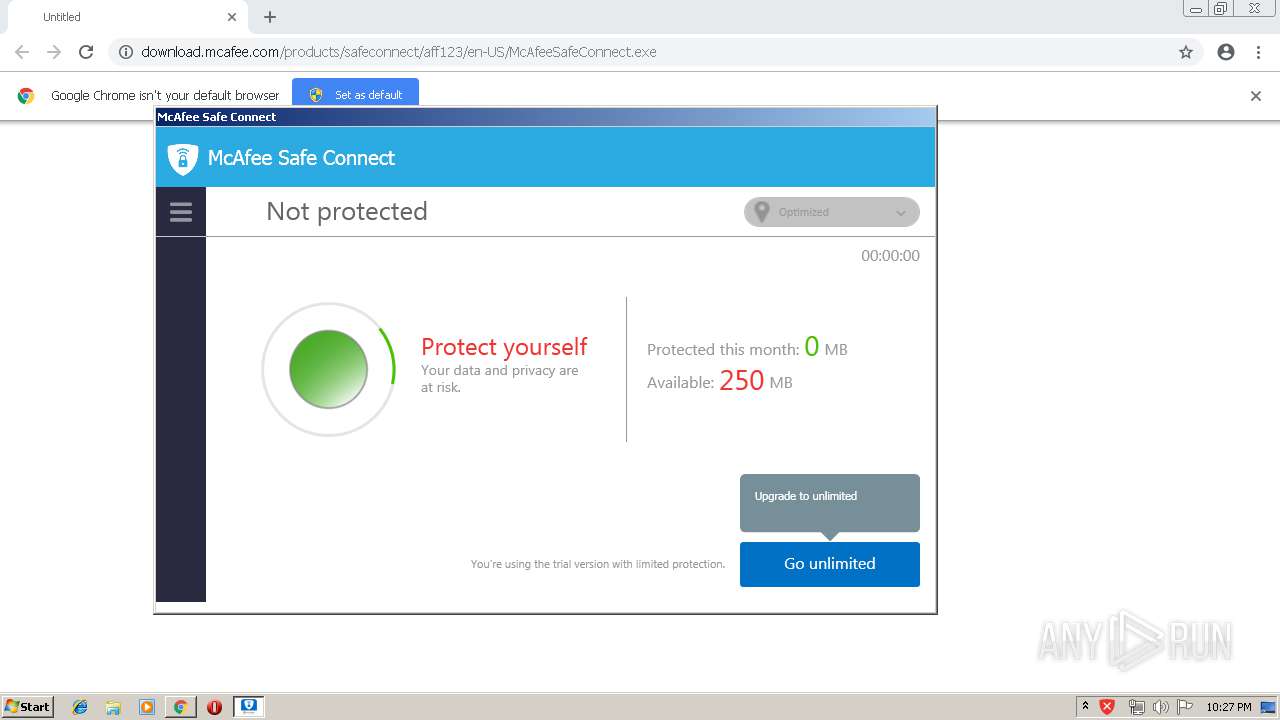The image size is (1280, 720).
Task: Open the Chrome three-dot menu
Action: [x=1258, y=52]
